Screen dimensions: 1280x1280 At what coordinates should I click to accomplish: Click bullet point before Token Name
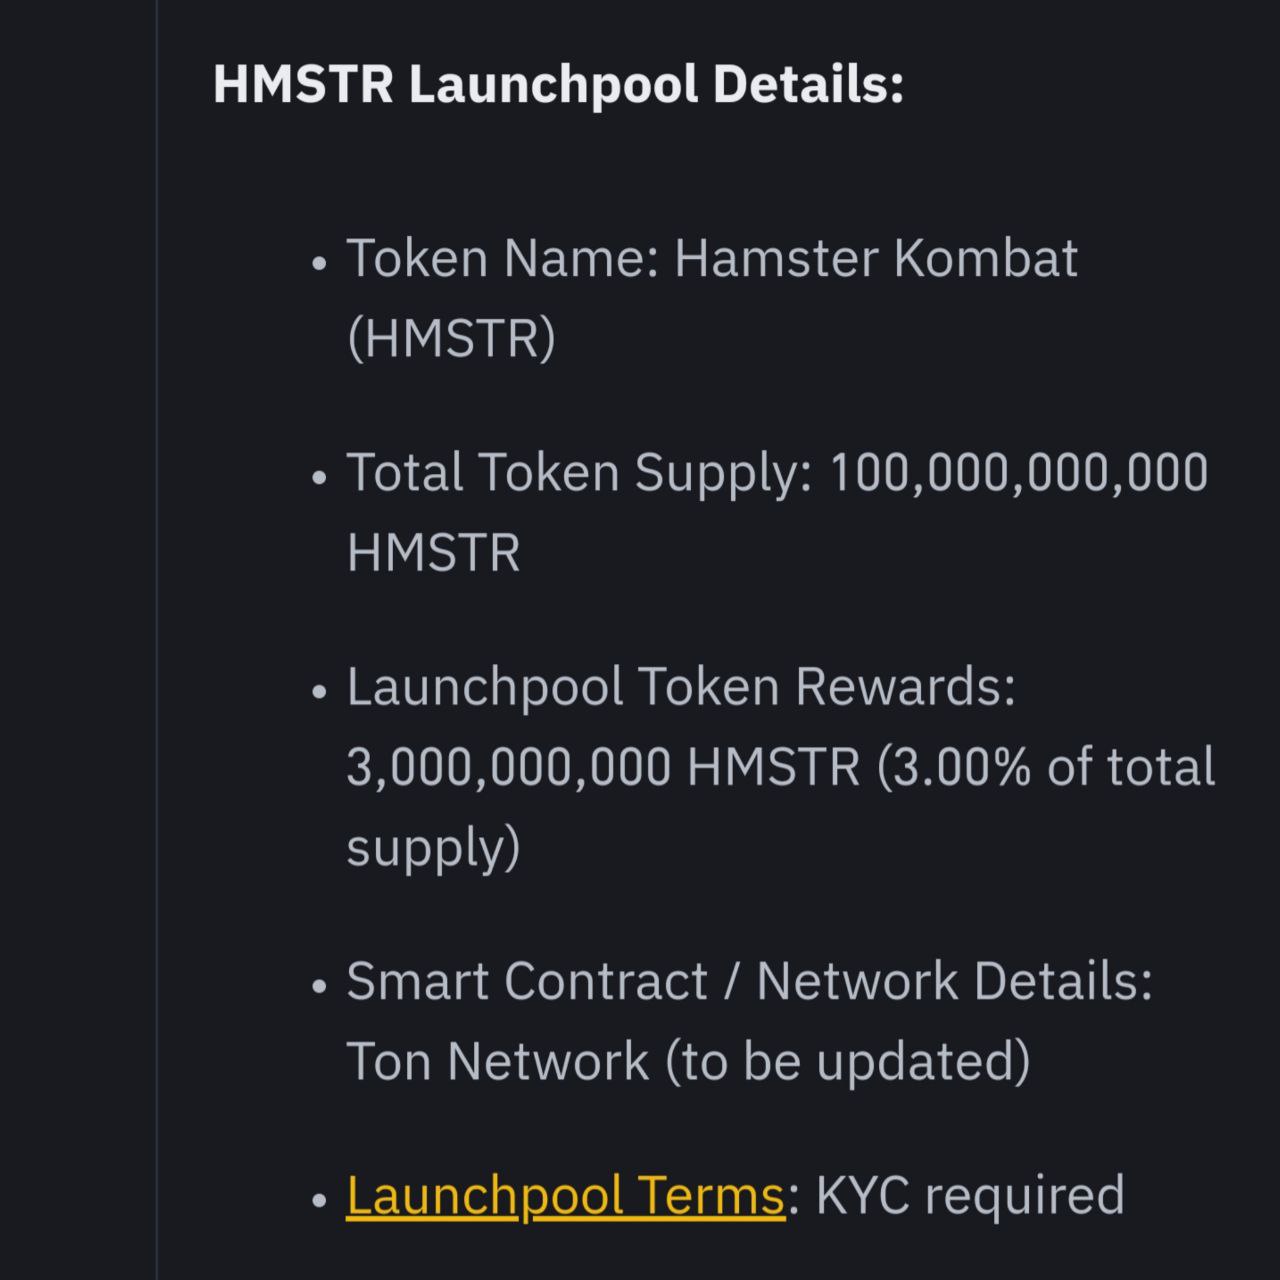[319, 264]
